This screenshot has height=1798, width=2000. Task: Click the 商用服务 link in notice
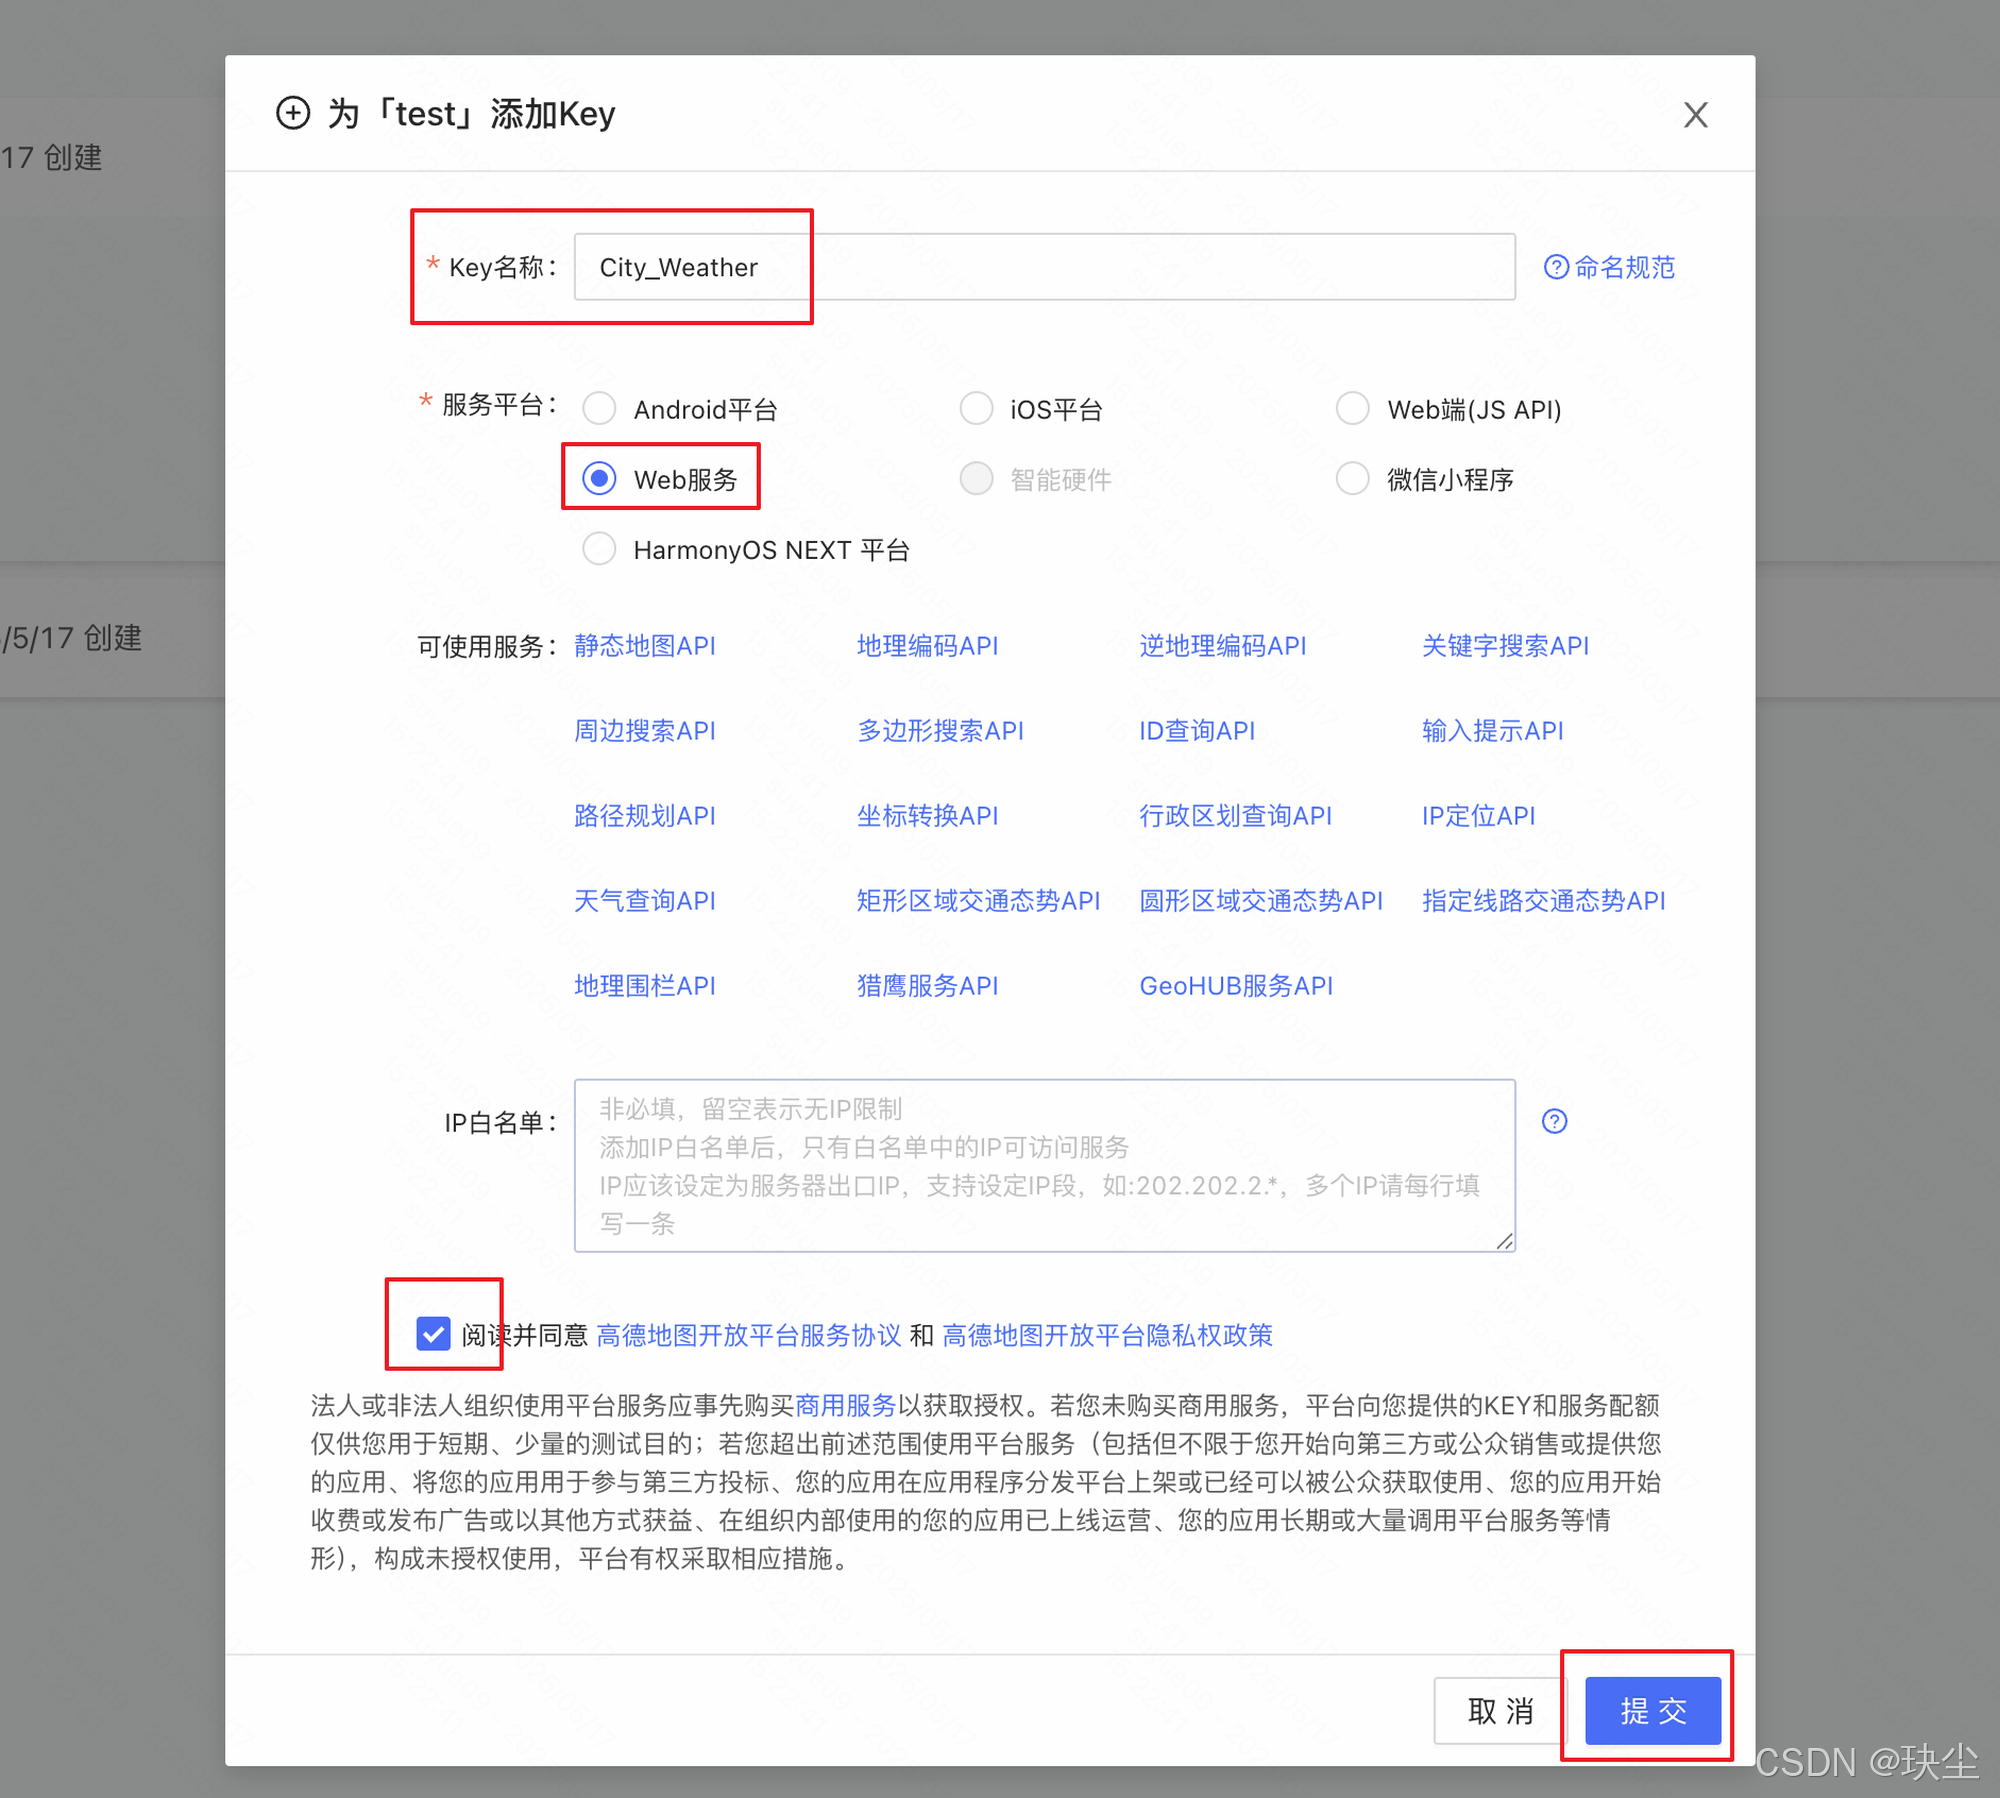(845, 1405)
